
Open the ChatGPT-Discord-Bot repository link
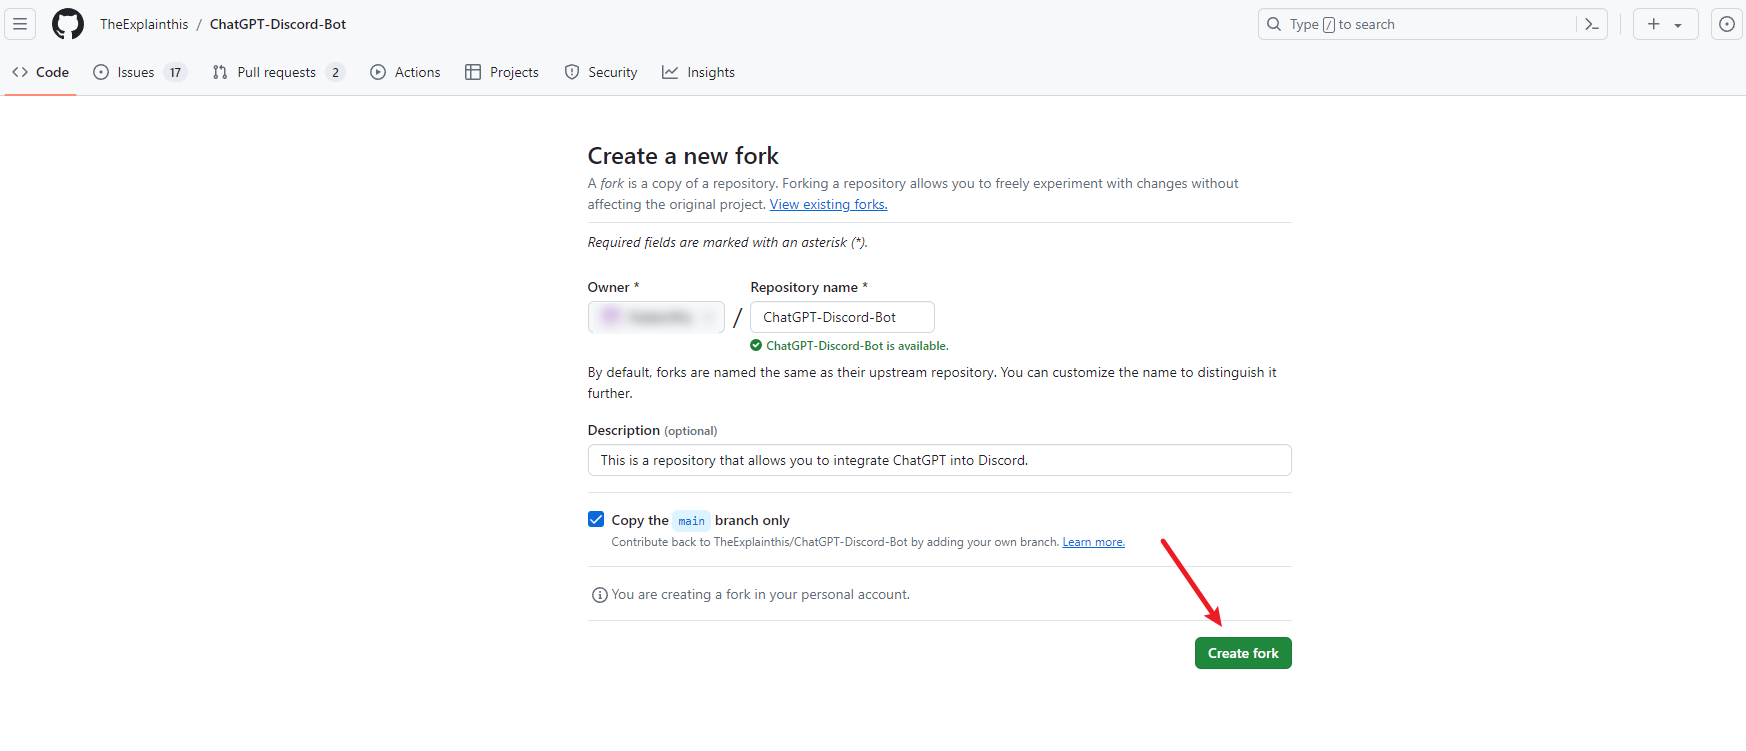(x=278, y=24)
